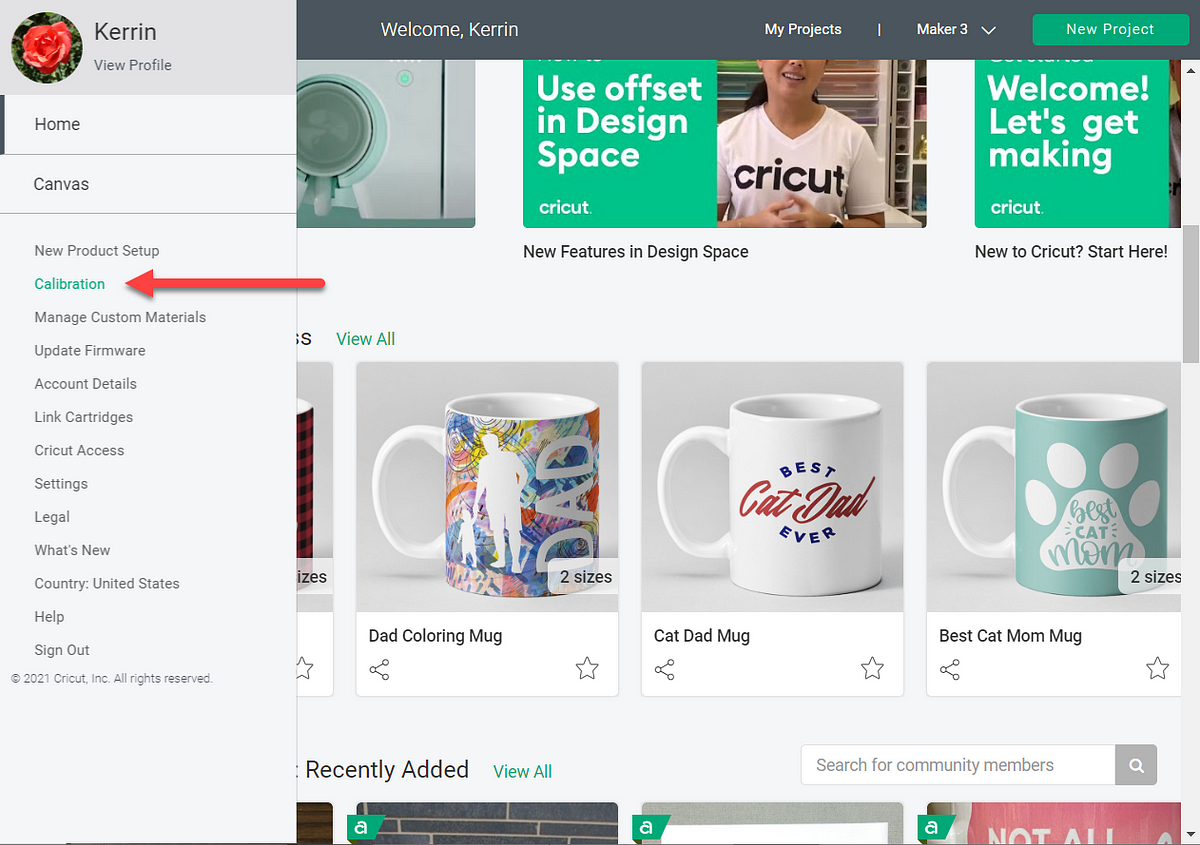
Task: Click the Dad Coloring Mug title
Action: click(x=436, y=636)
